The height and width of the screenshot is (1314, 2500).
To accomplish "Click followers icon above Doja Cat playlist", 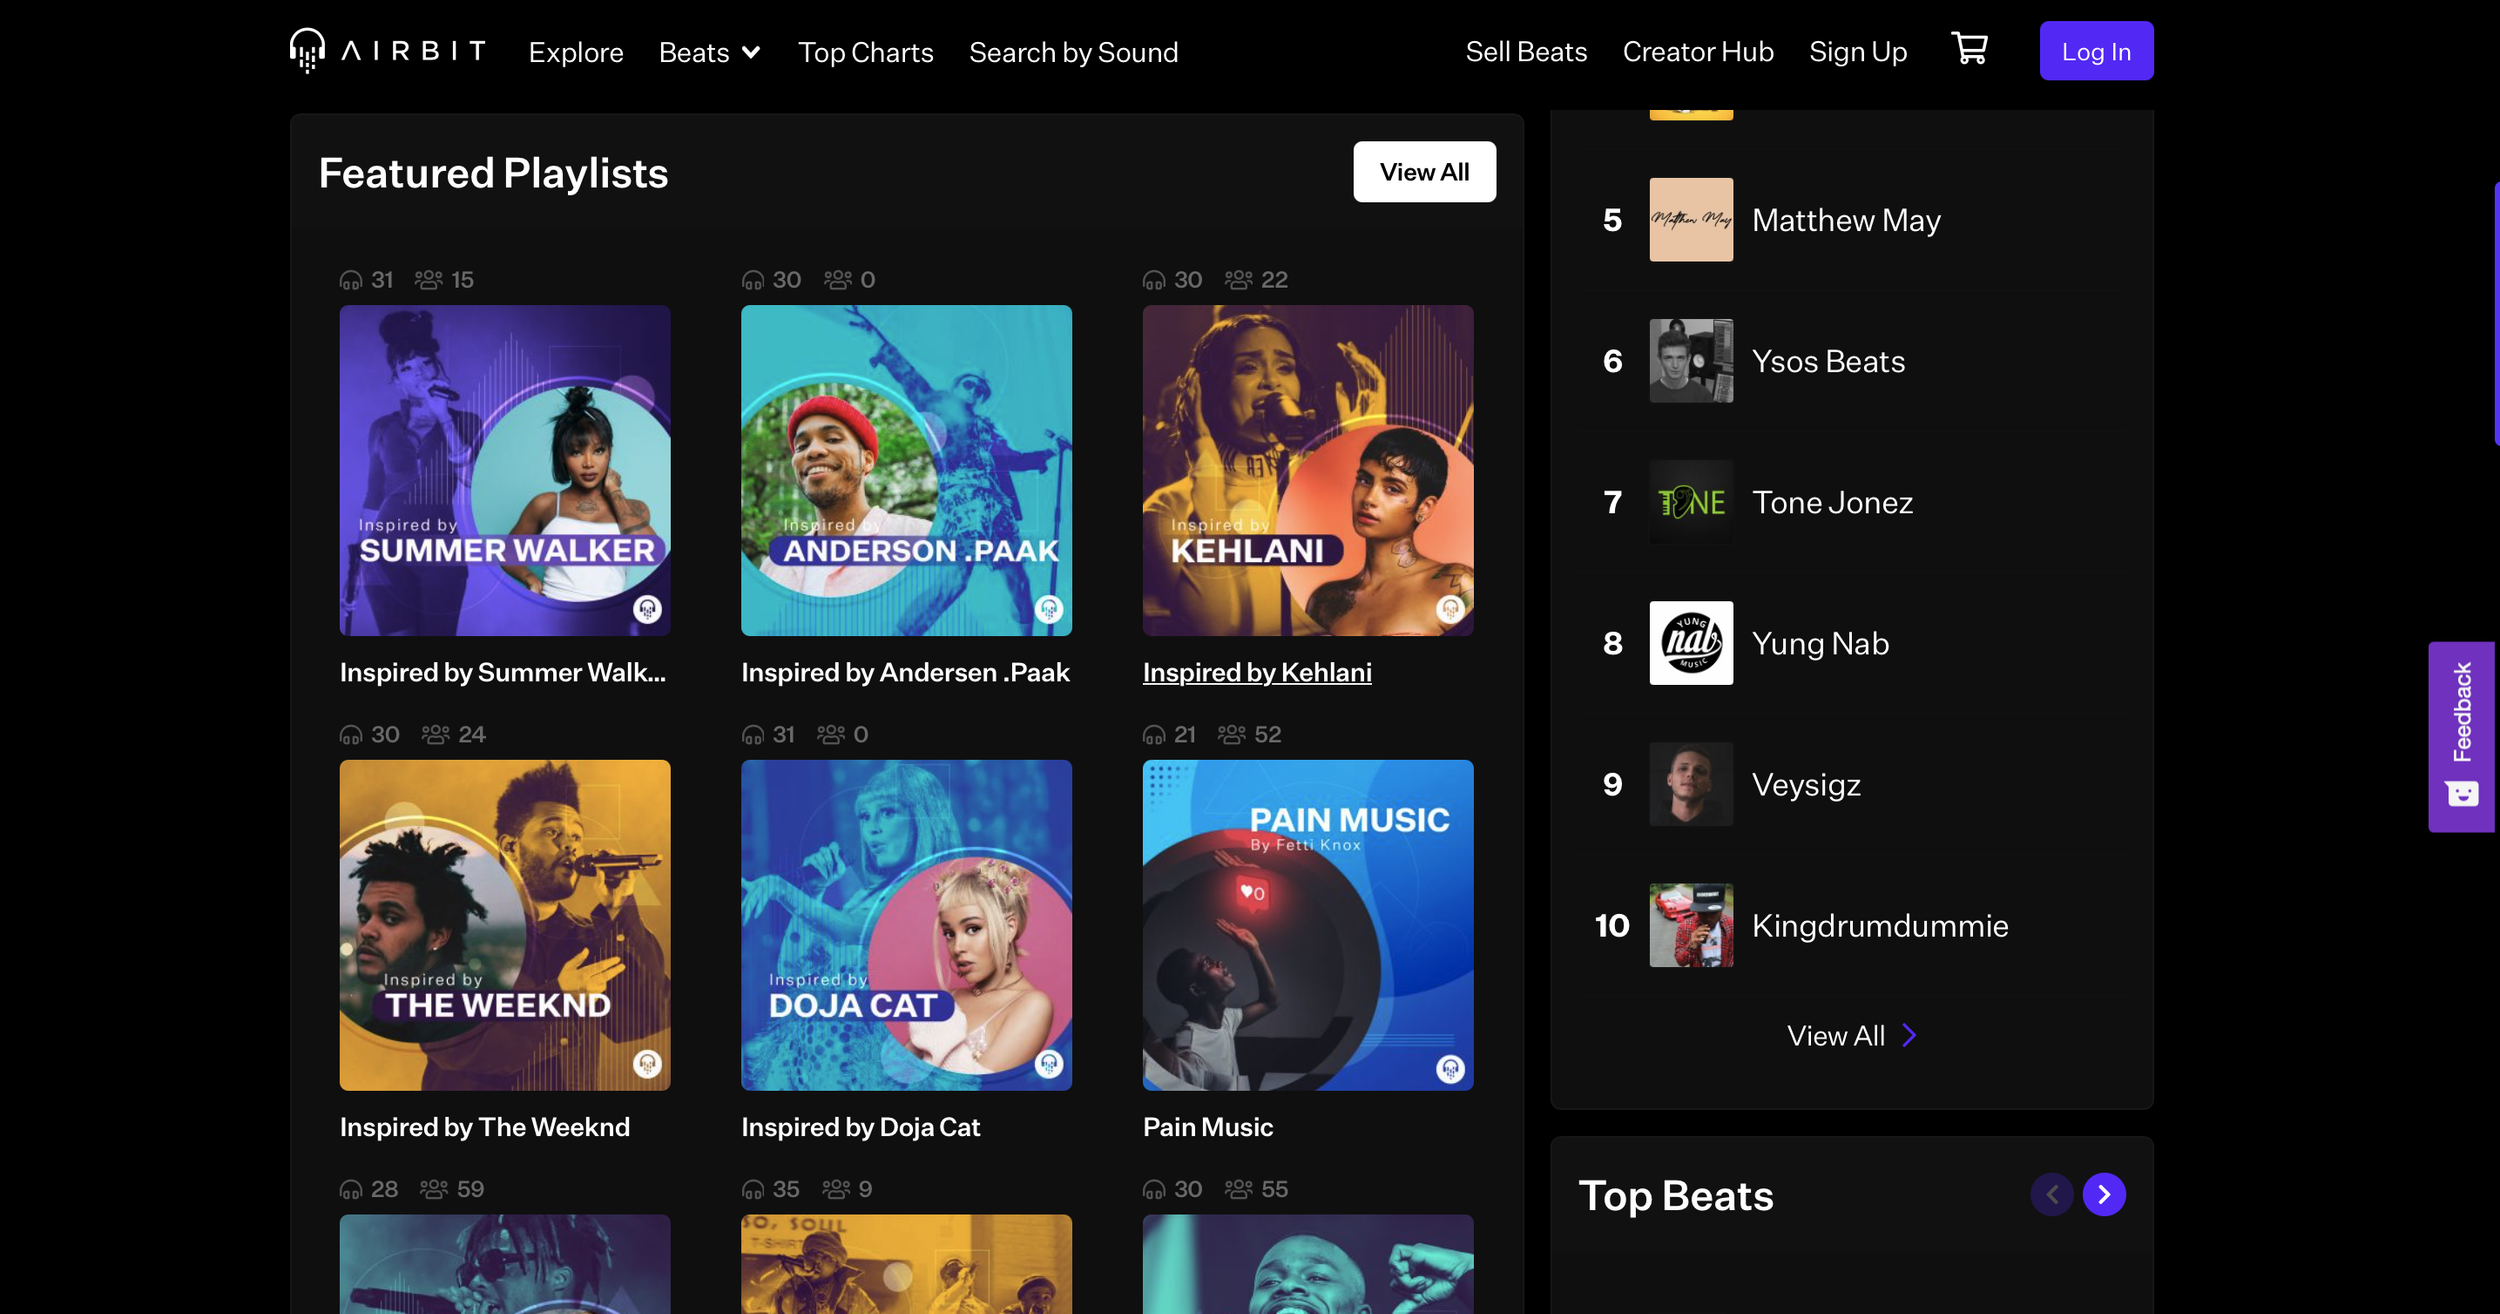I will [831, 735].
